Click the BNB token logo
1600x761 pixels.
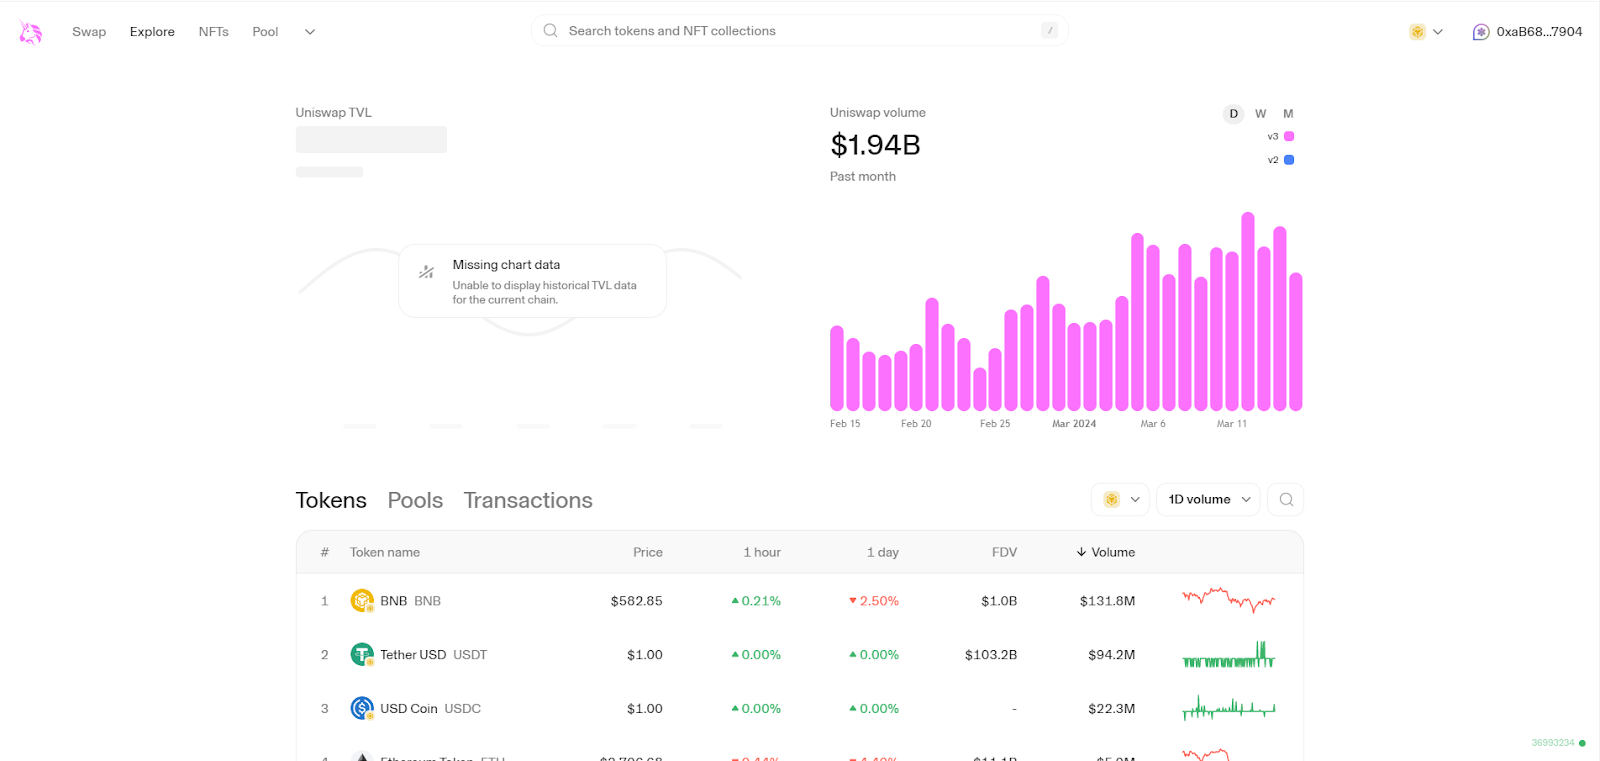[x=362, y=601]
